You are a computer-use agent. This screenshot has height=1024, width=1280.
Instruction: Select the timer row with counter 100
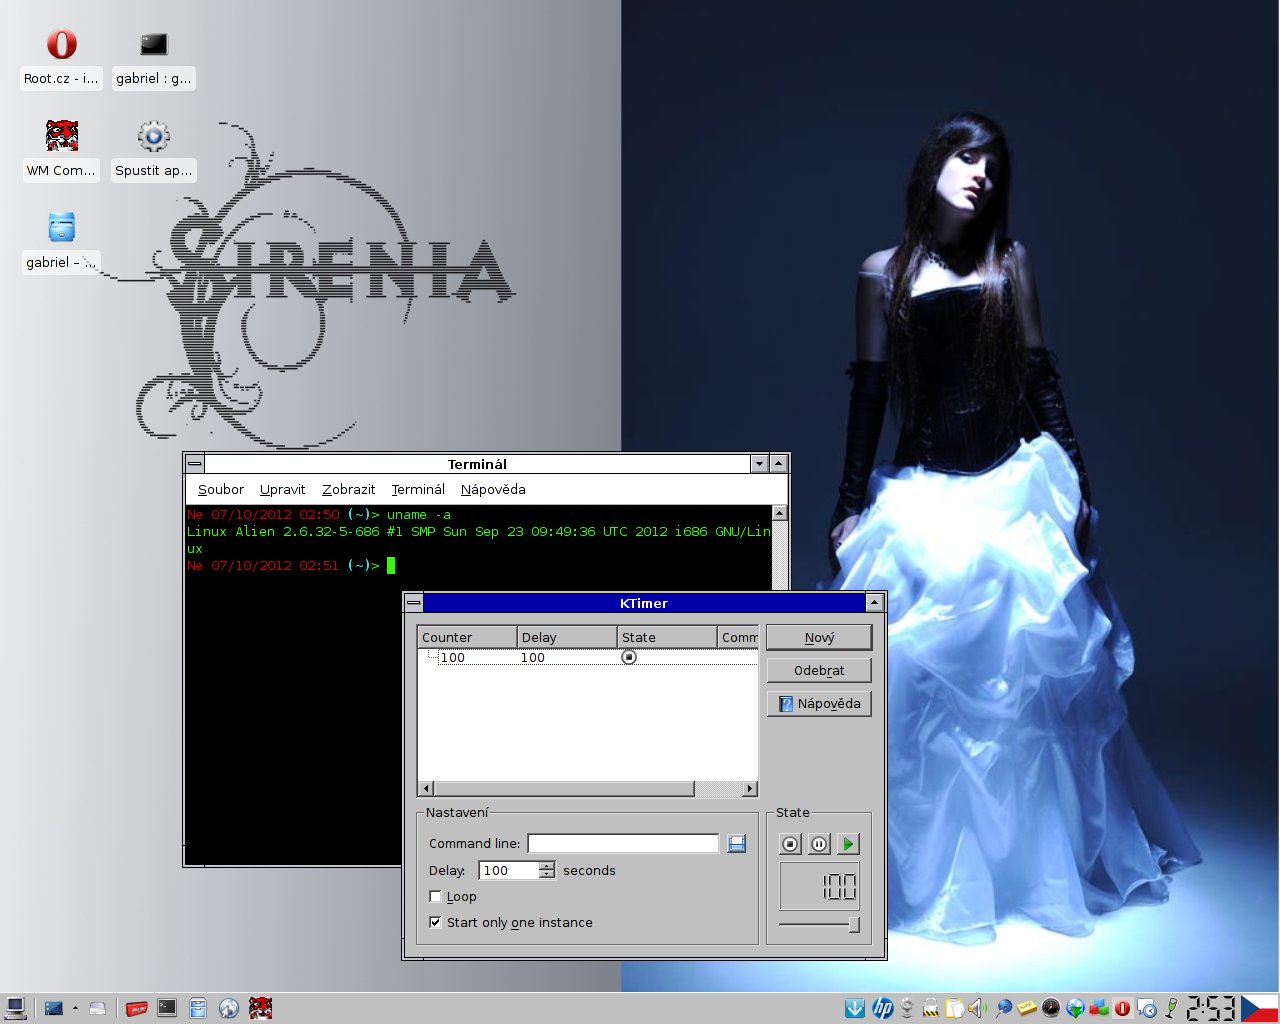588,657
